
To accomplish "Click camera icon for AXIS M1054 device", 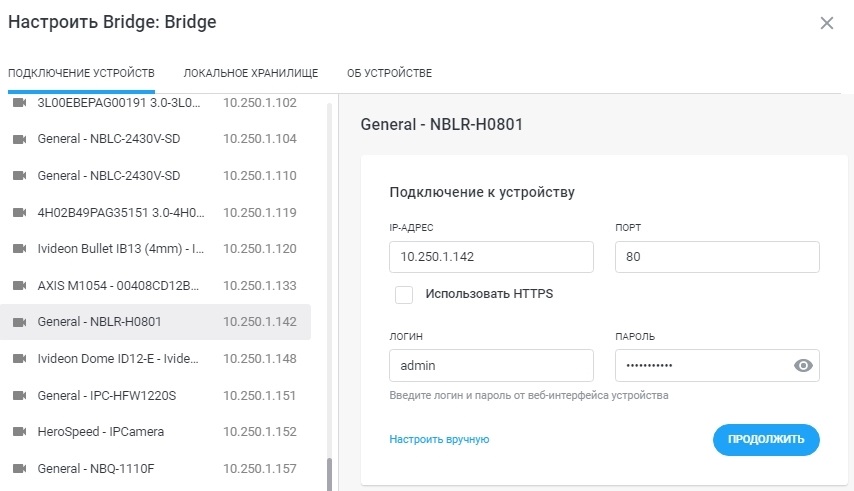I will click(x=20, y=285).
